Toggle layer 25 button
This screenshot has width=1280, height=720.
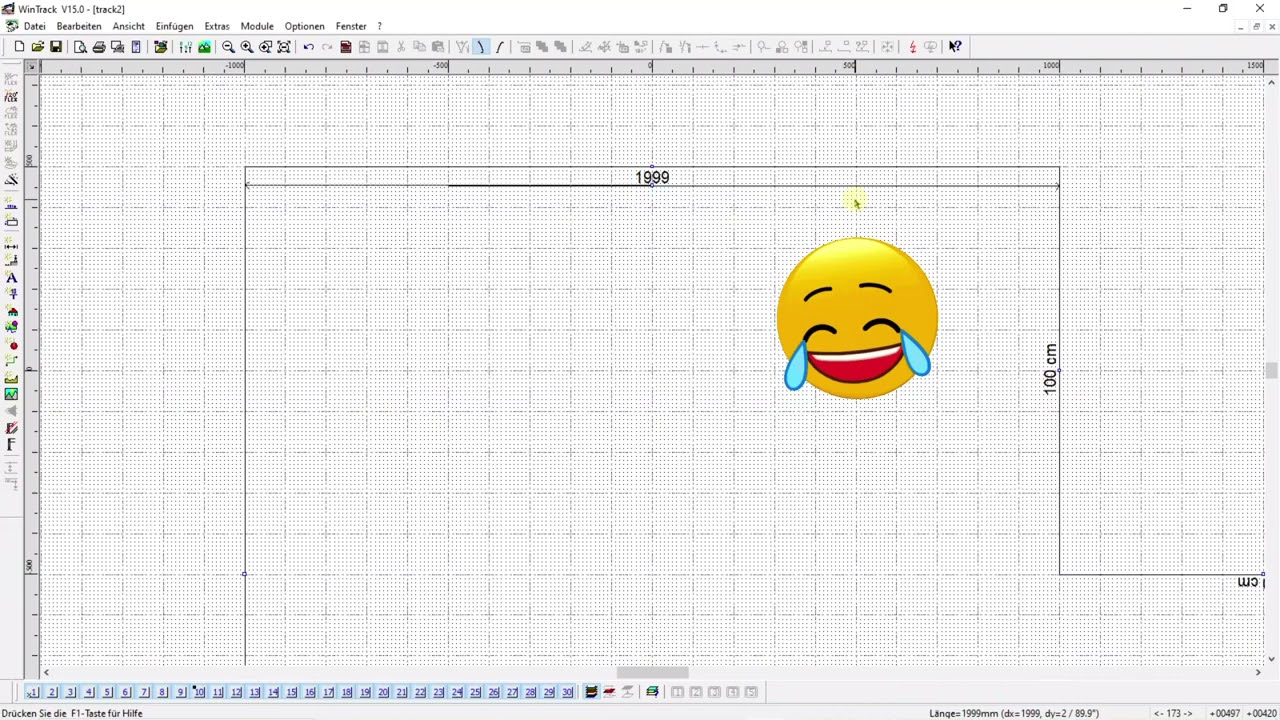(x=475, y=692)
